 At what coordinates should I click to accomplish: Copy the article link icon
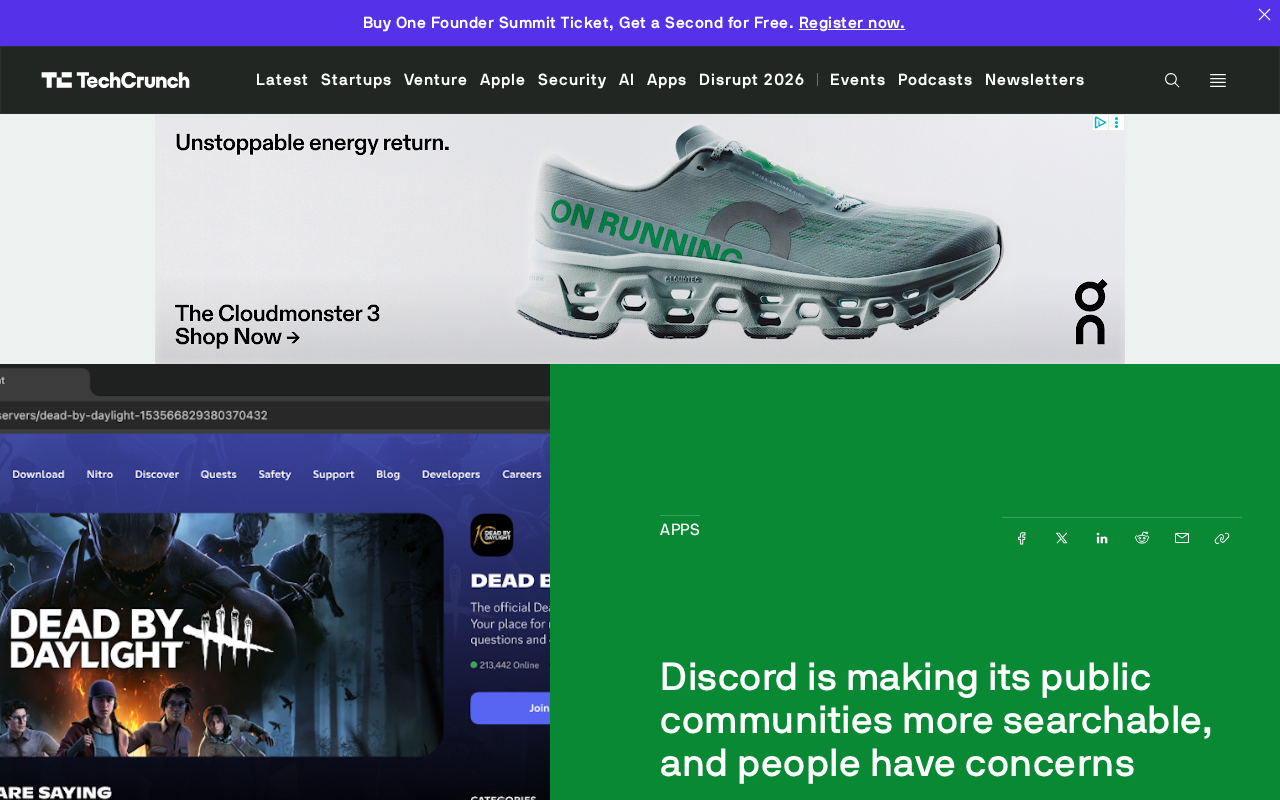1222,538
